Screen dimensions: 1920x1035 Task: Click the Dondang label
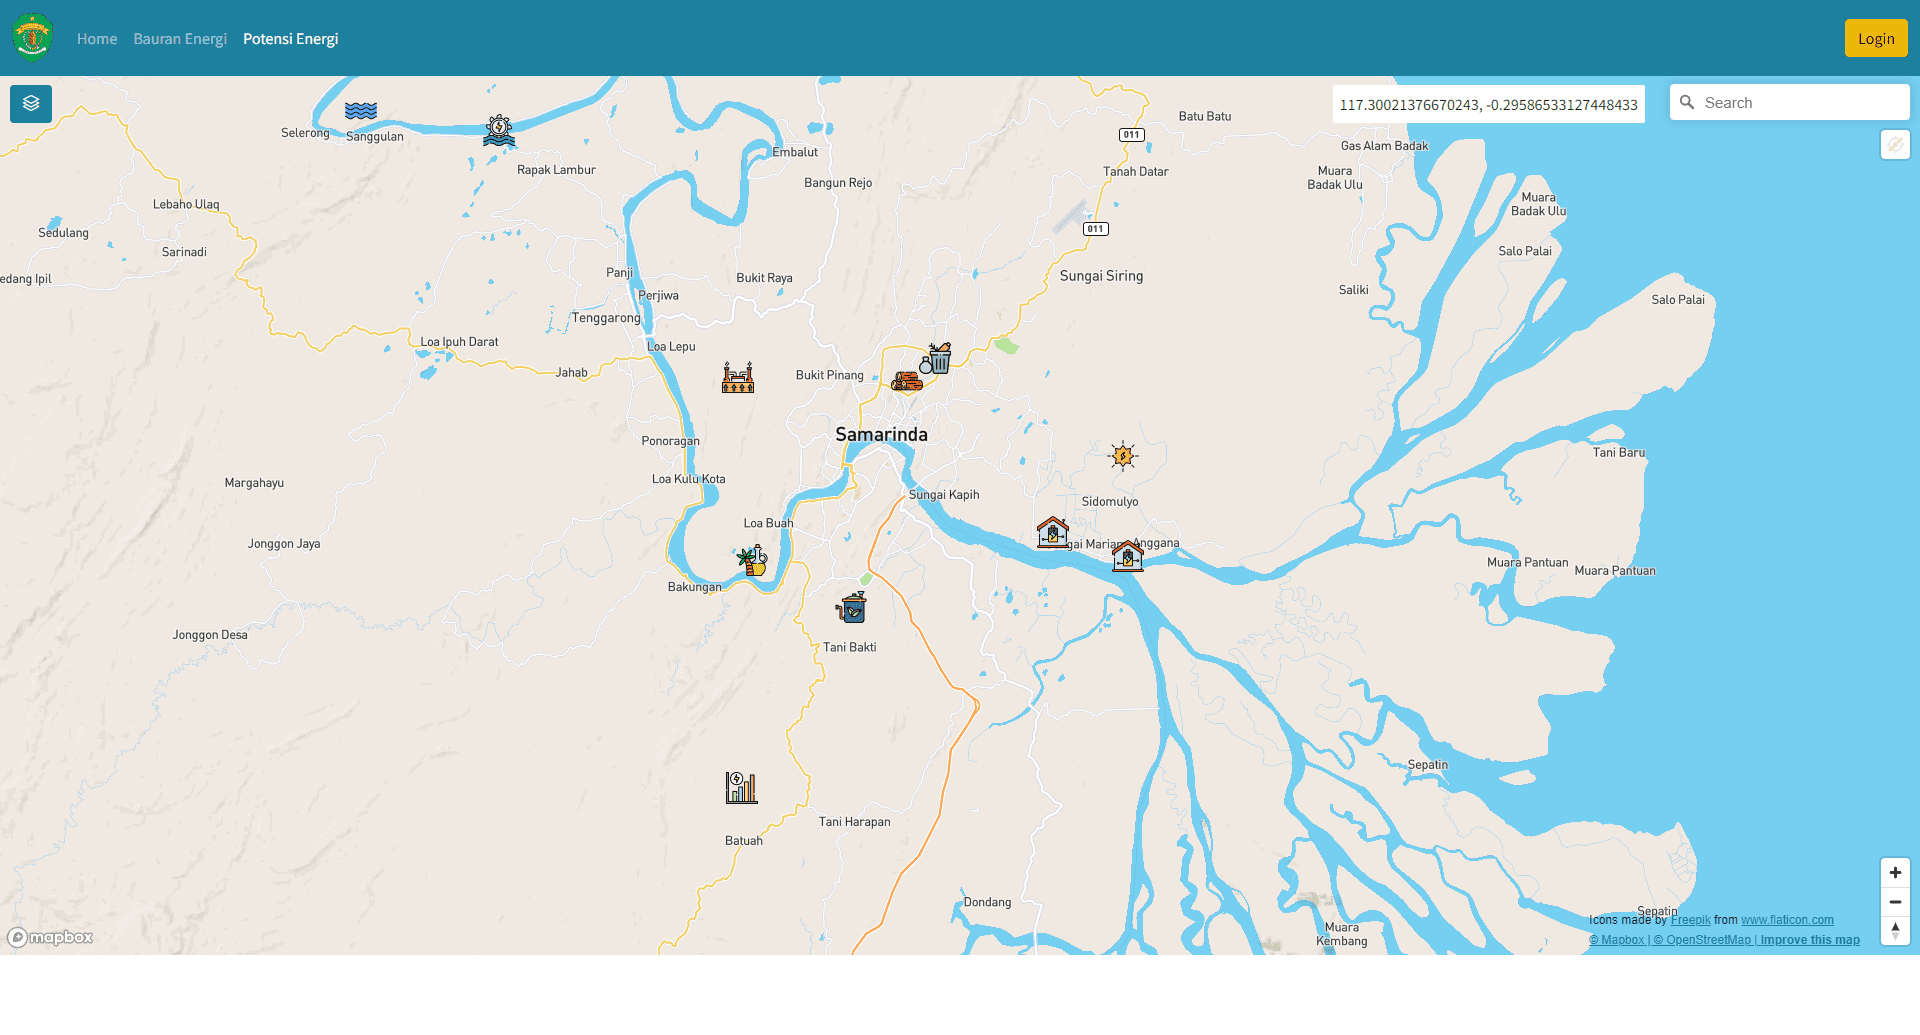[x=987, y=902]
